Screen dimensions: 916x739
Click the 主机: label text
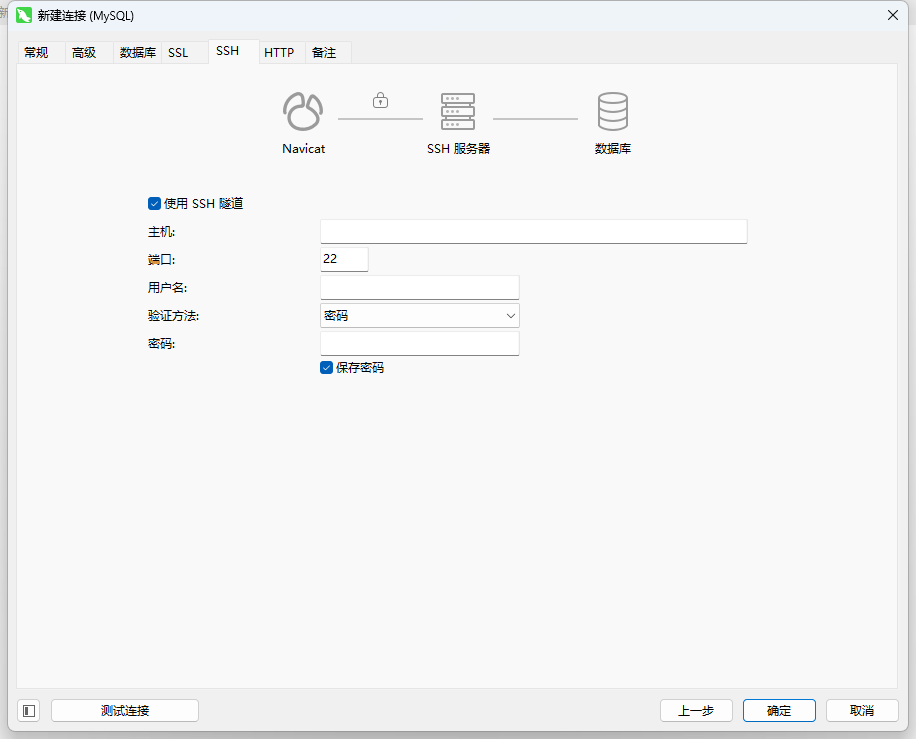point(161,232)
